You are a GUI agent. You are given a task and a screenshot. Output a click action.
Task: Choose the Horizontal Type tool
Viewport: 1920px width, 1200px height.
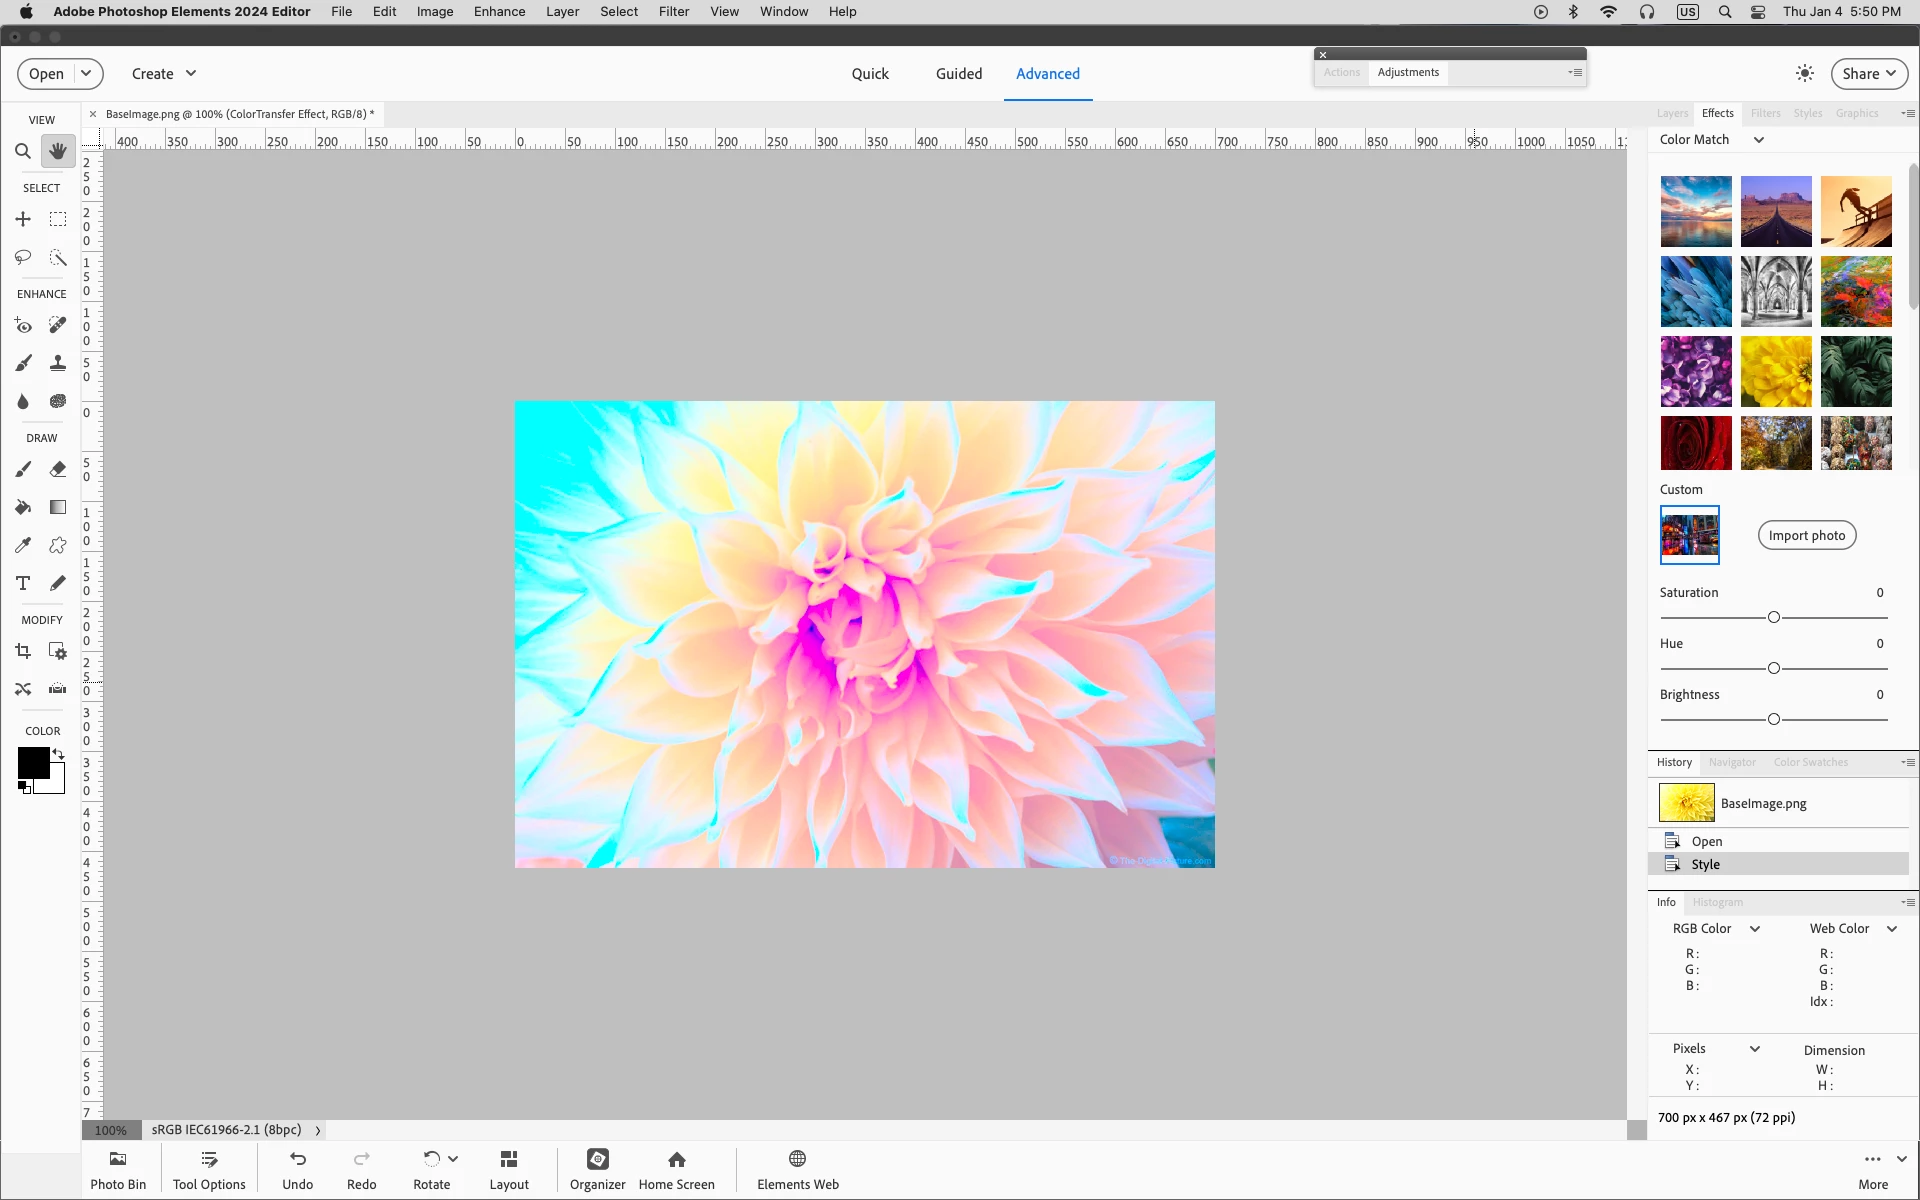[23, 583]
